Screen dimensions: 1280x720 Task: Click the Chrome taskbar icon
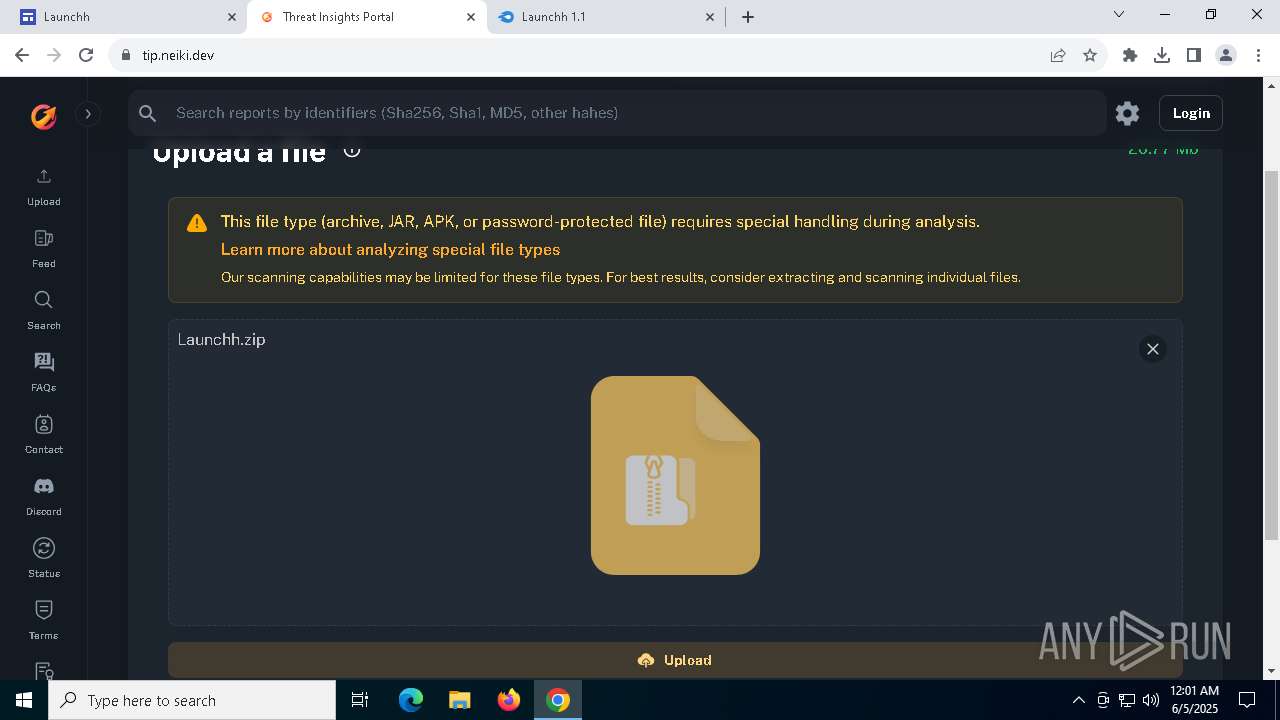click(x=558, y=700)
